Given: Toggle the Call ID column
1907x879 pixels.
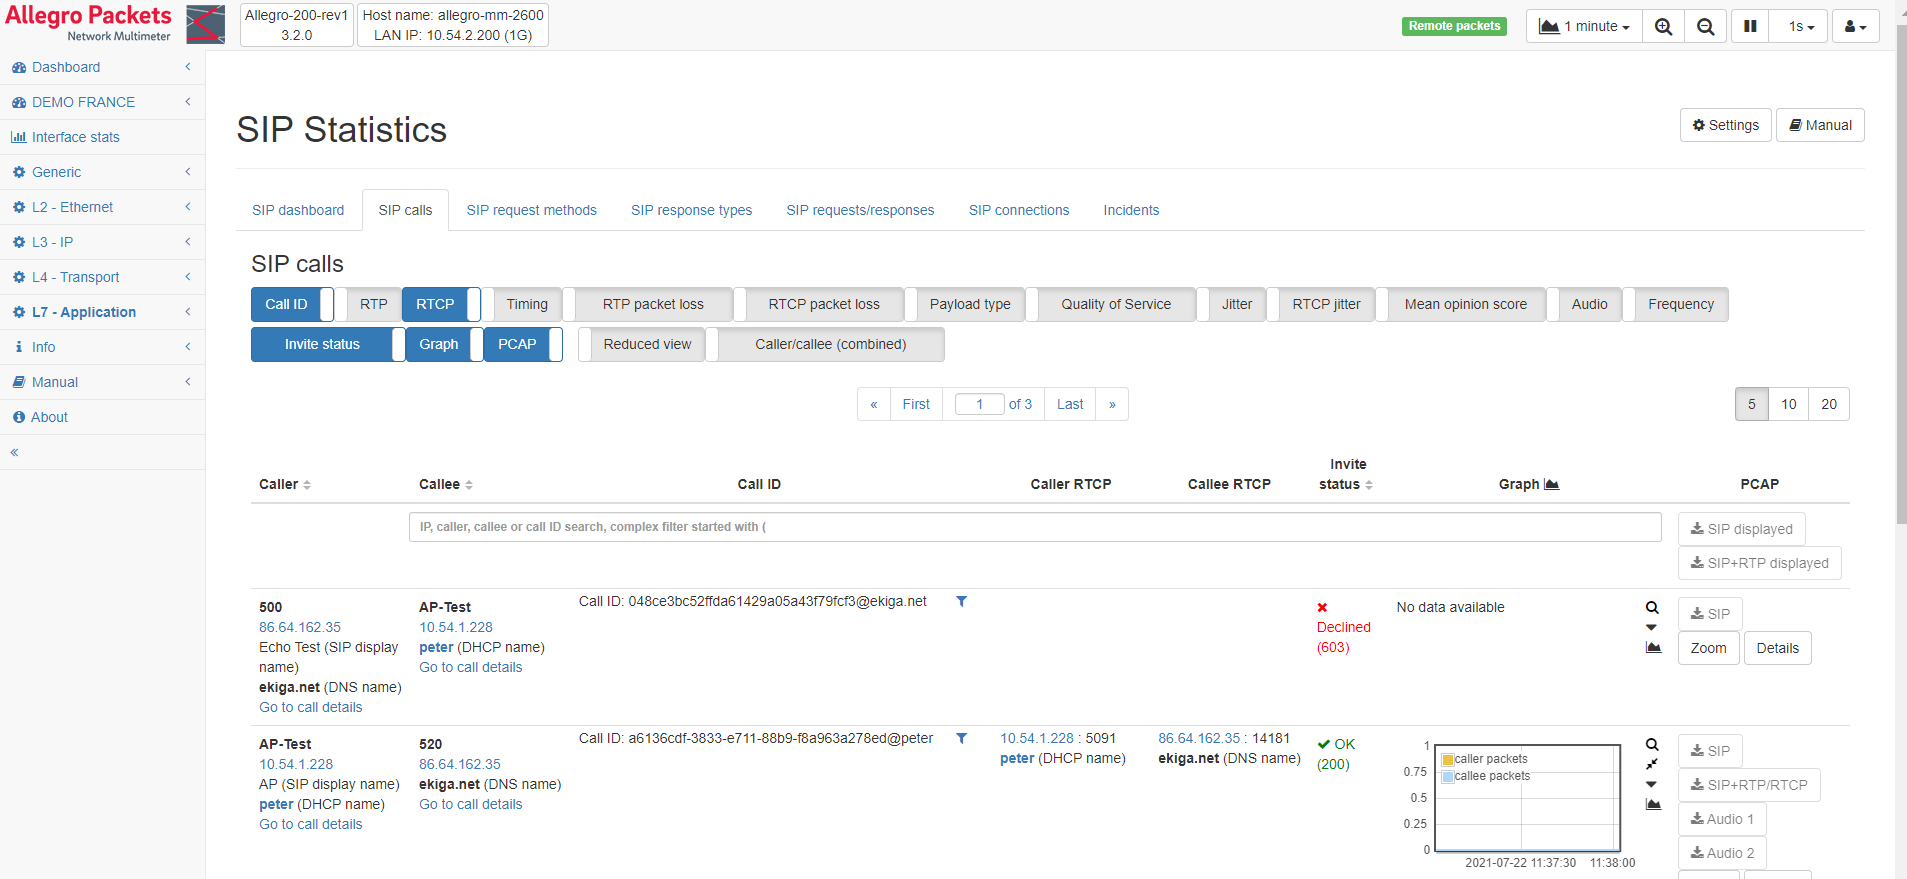Looking at the screenshot, I should (x=292, y=304).
